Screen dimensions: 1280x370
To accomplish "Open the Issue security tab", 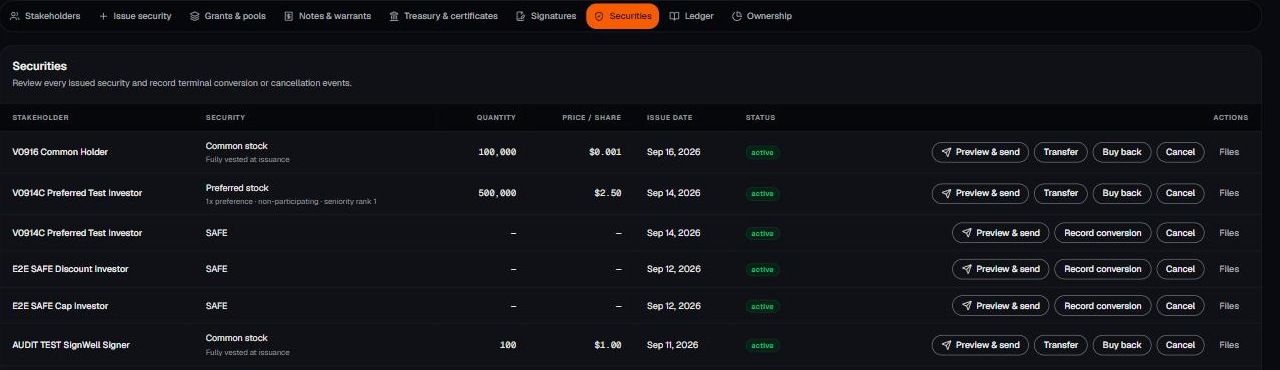I will 135,16.
